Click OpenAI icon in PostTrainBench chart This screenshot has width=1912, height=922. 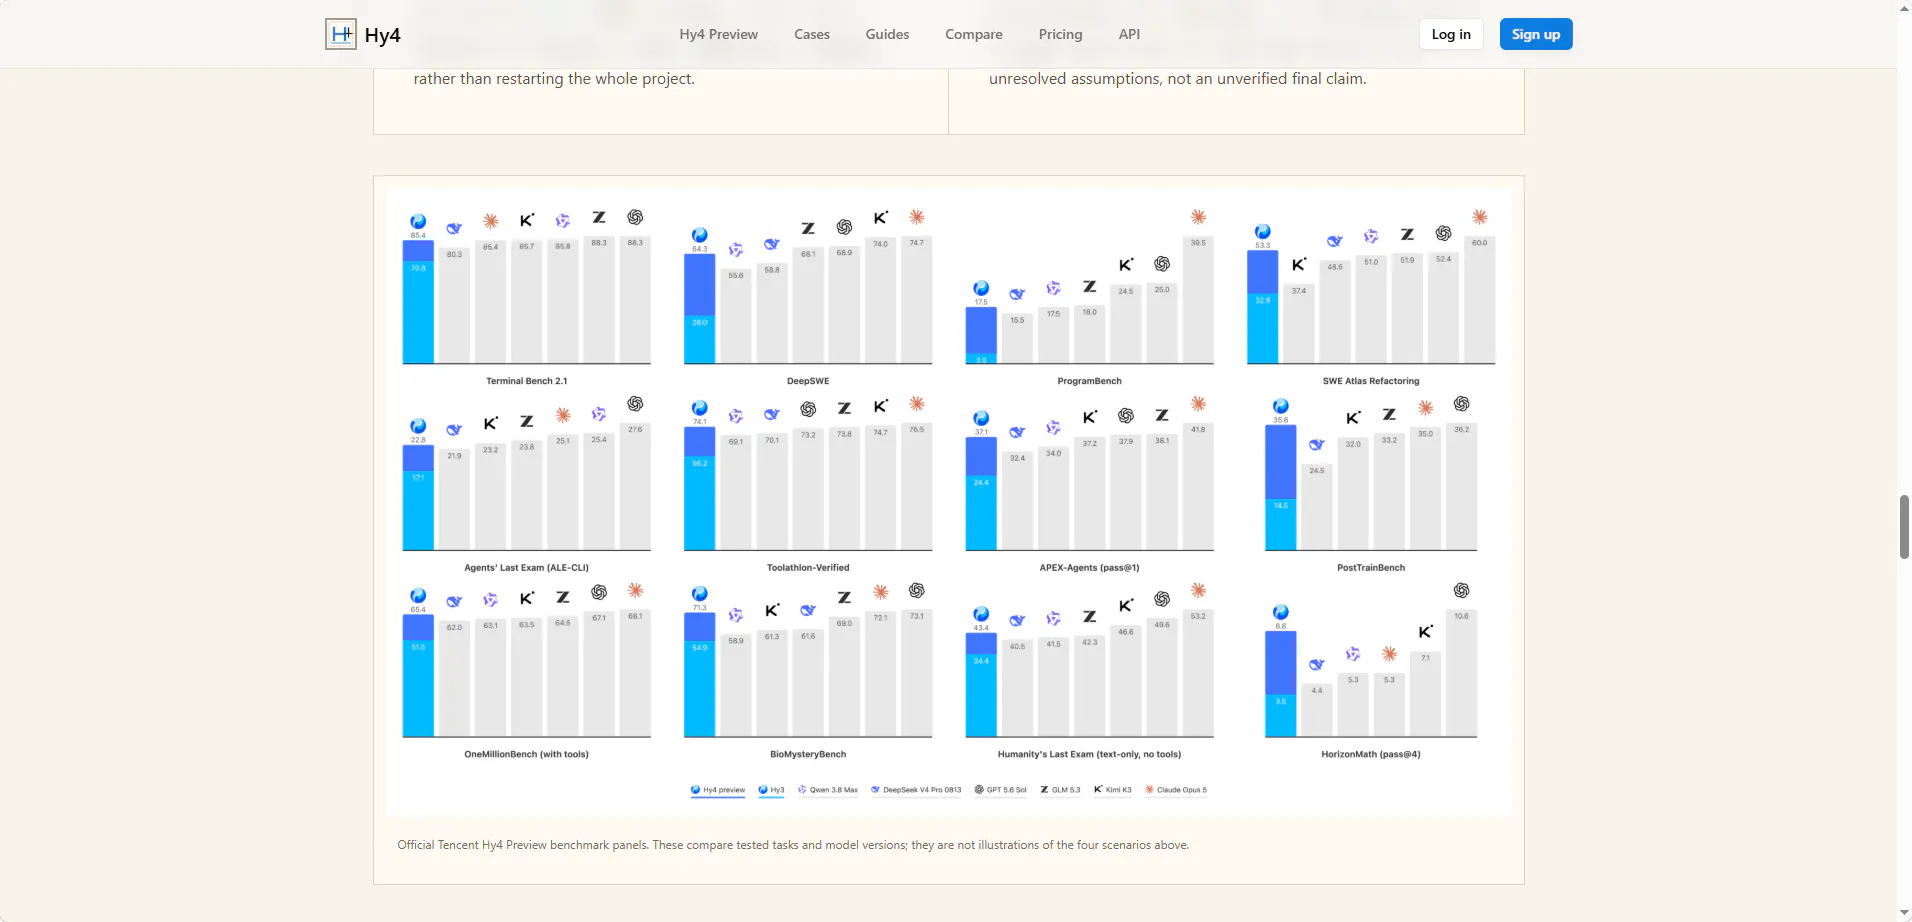coord(1461,404)
